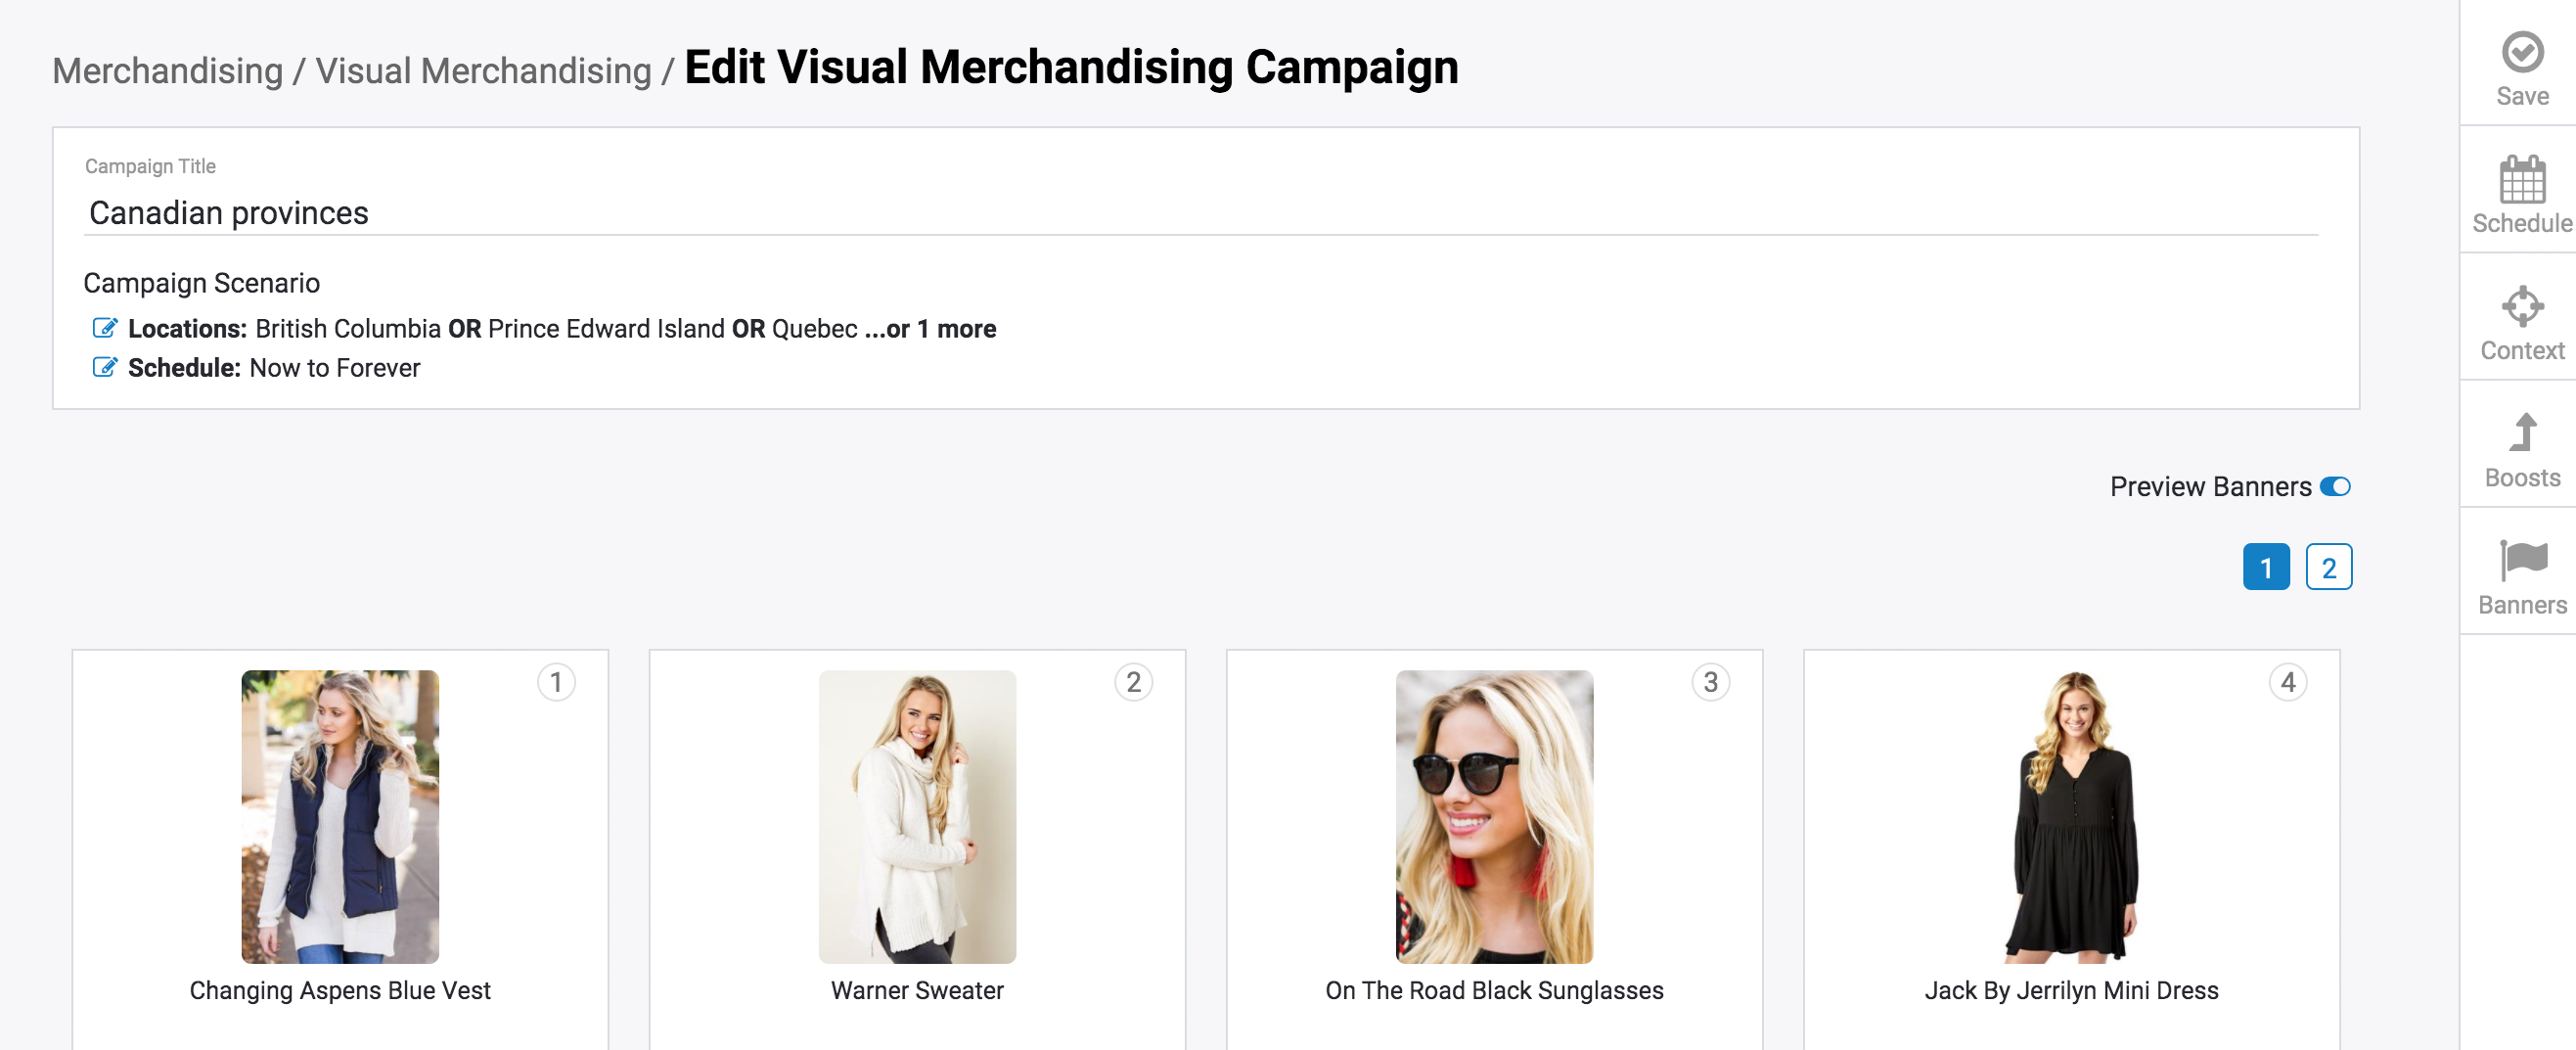Image resolution: width=2576 pixels, height=1050 pixels.
Task: Navigate to the Merchandising breadcrumb link
Action: tap(167, 71)
